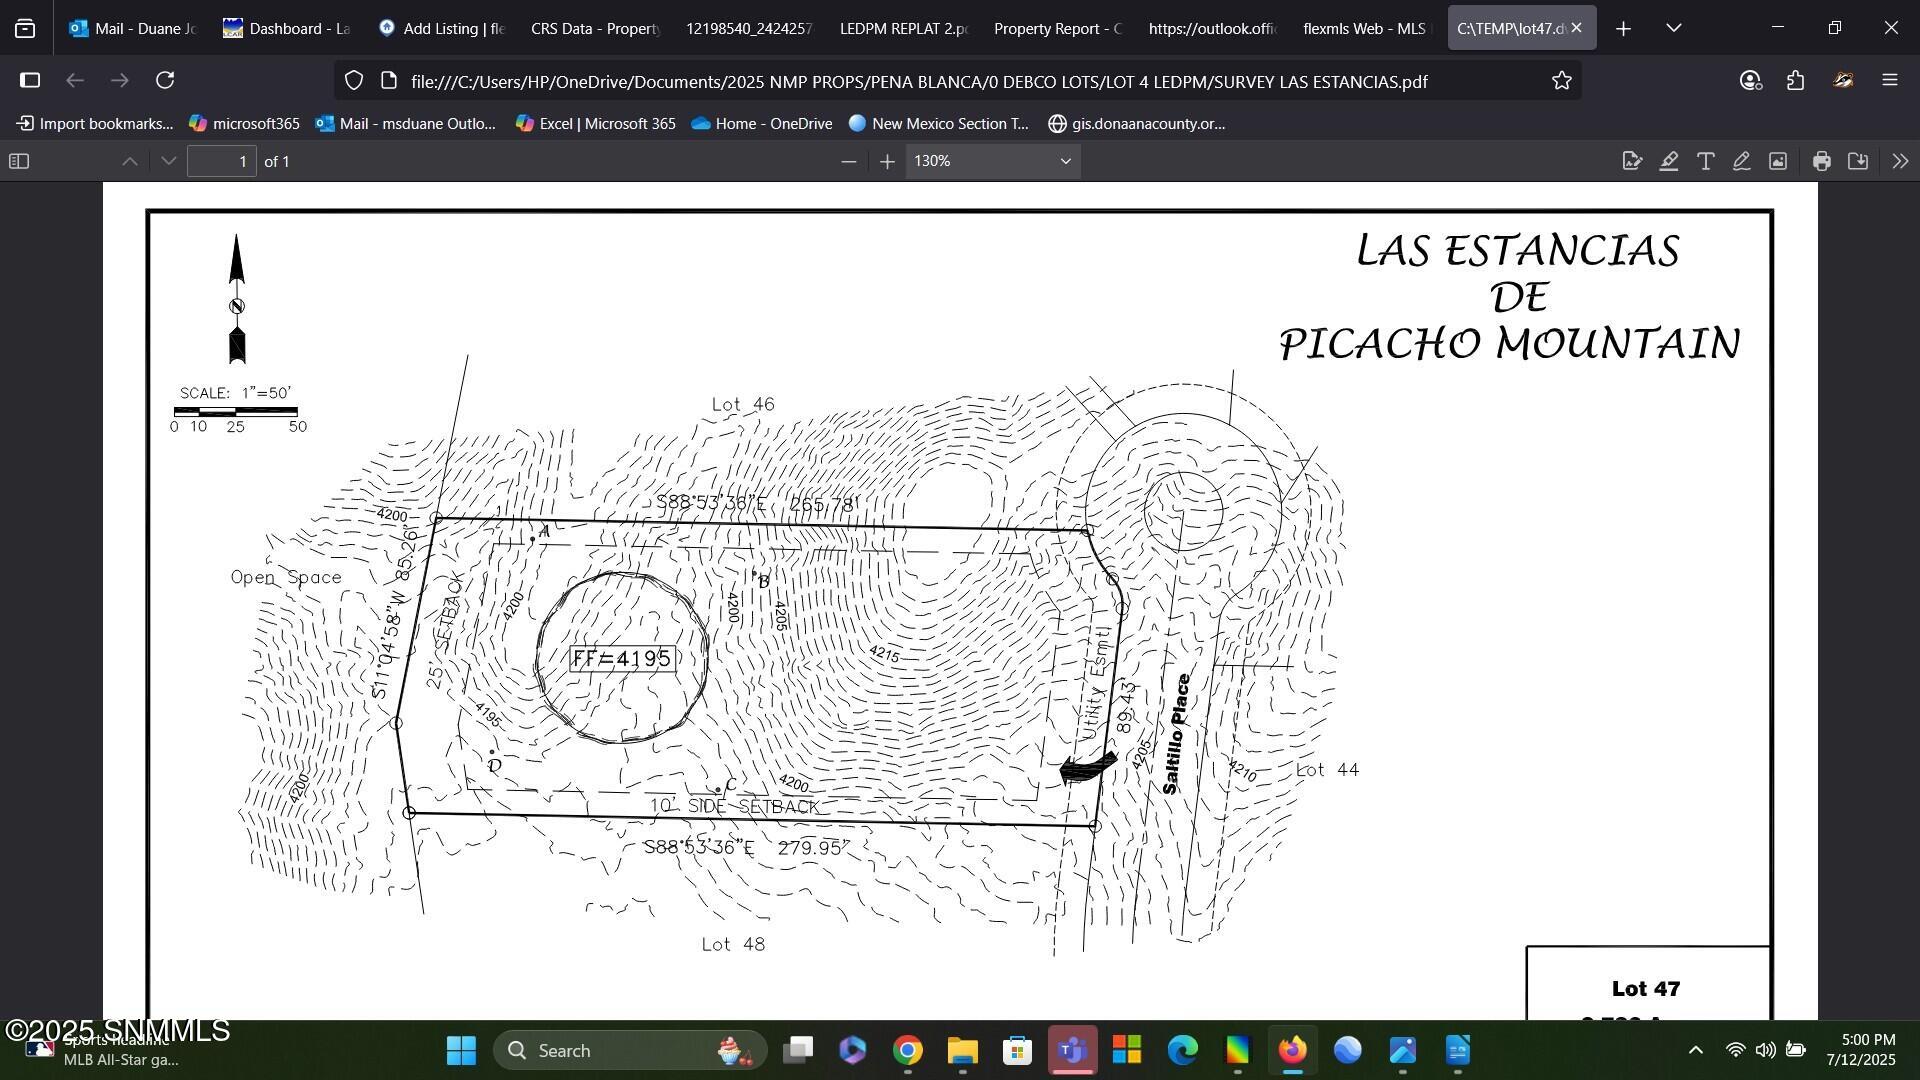Expand additional tools with the chevron
This screenshot has height=1080, width=1920.
pyautogui.click(x=1898, y=160)
